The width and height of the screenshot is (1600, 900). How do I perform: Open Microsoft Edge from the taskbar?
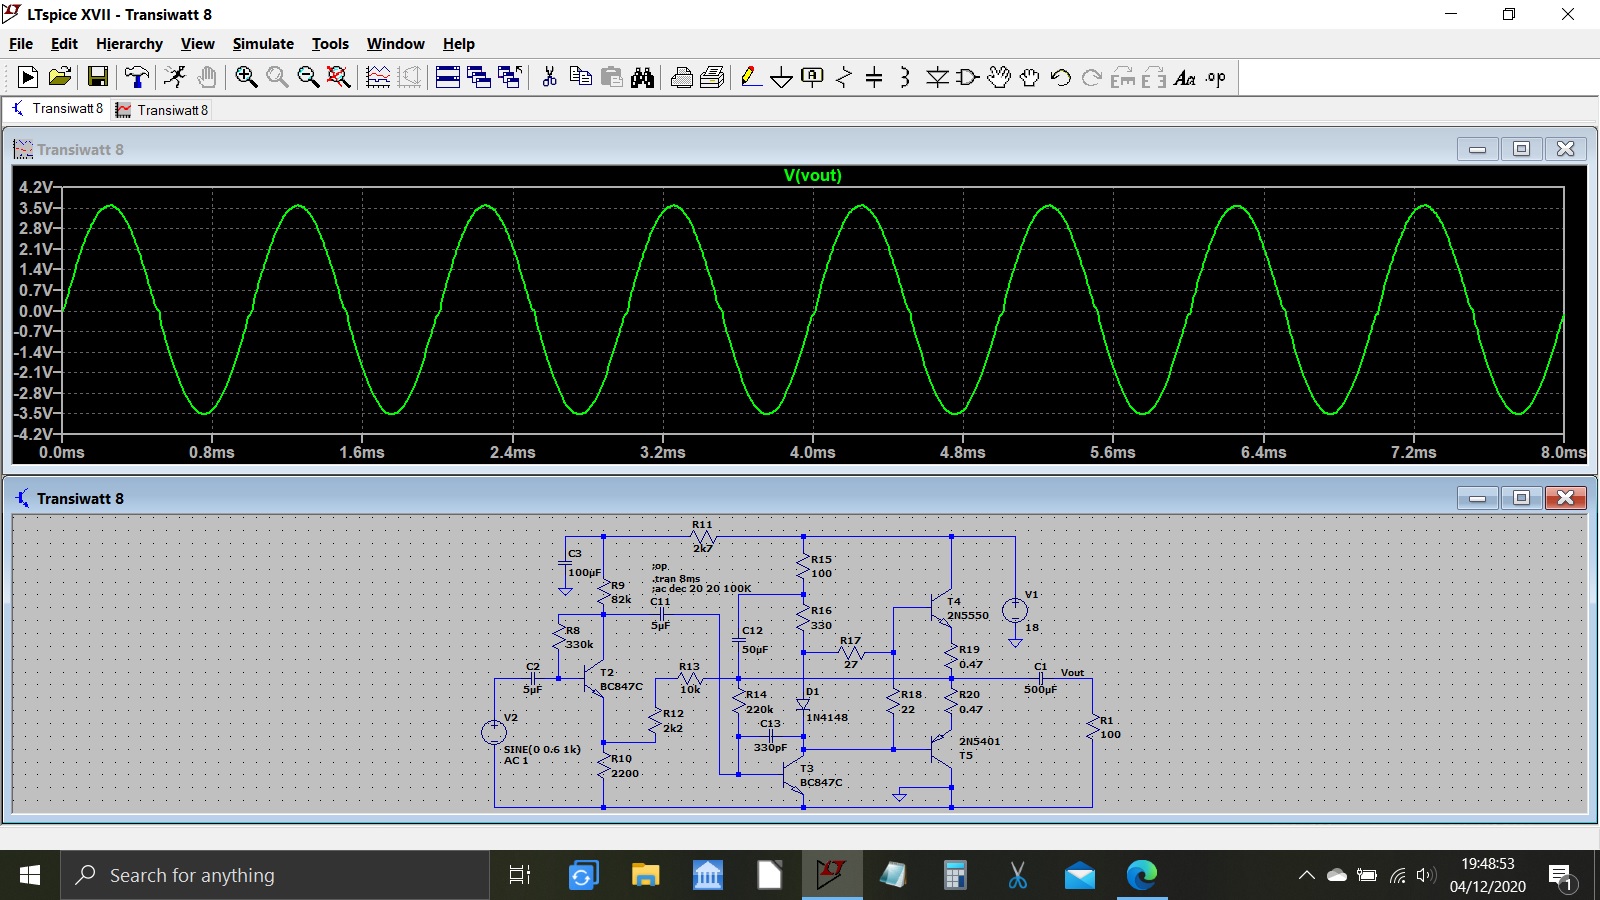coord(1141,875)
